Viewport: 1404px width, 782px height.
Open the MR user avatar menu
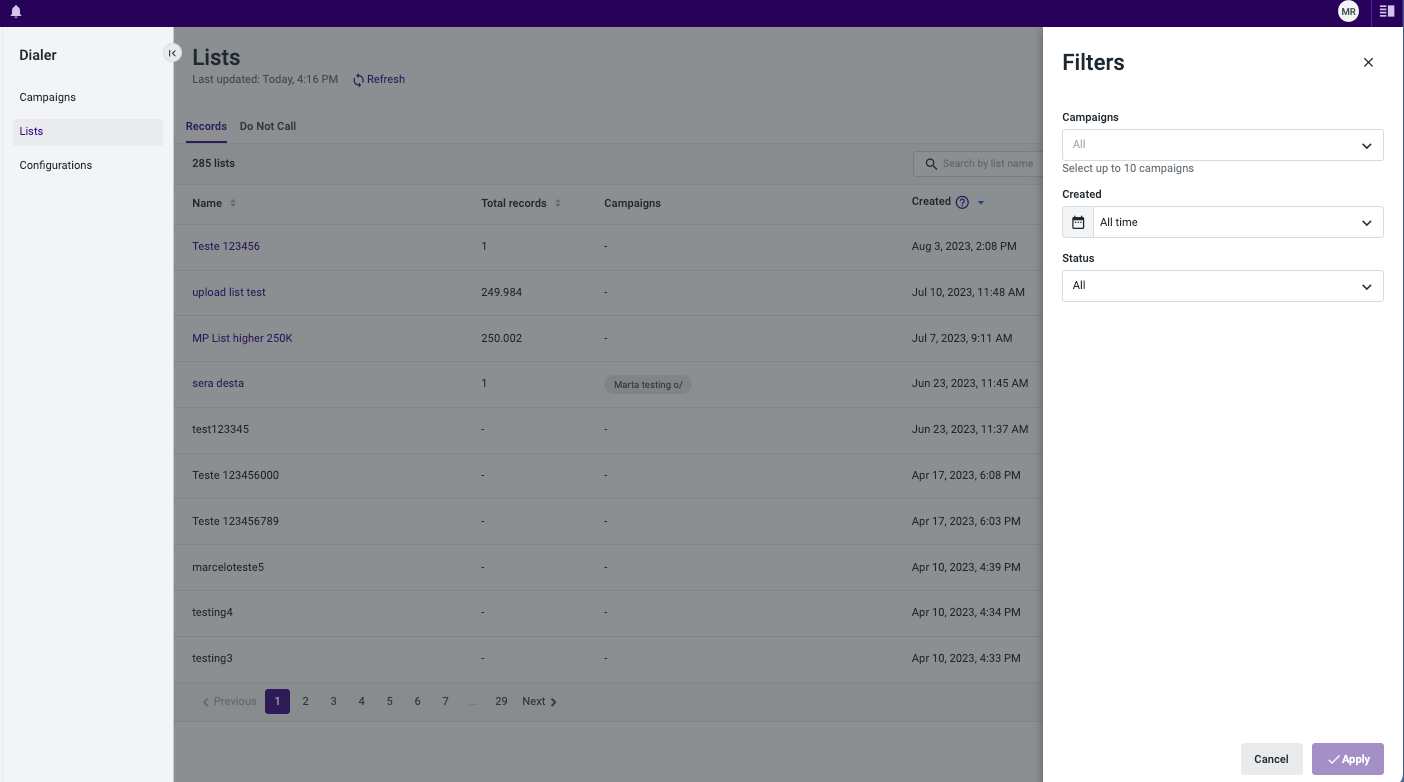click(x=1348, y=12)
